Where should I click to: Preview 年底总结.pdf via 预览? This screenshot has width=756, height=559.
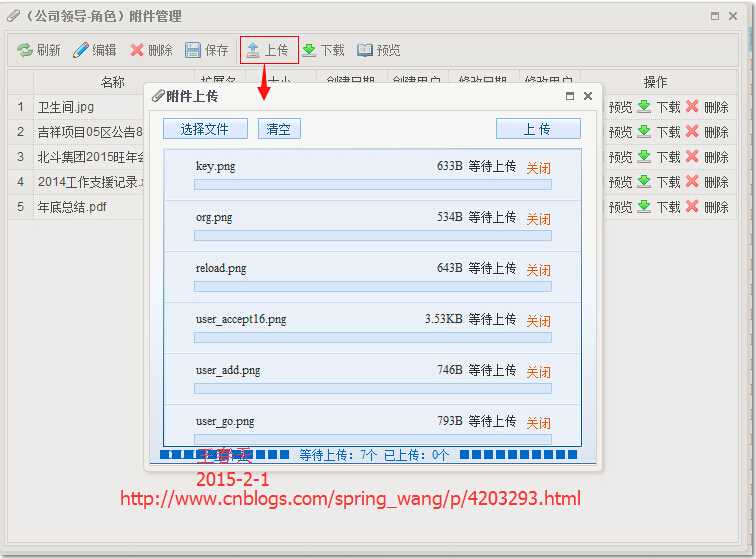(621, 207)
